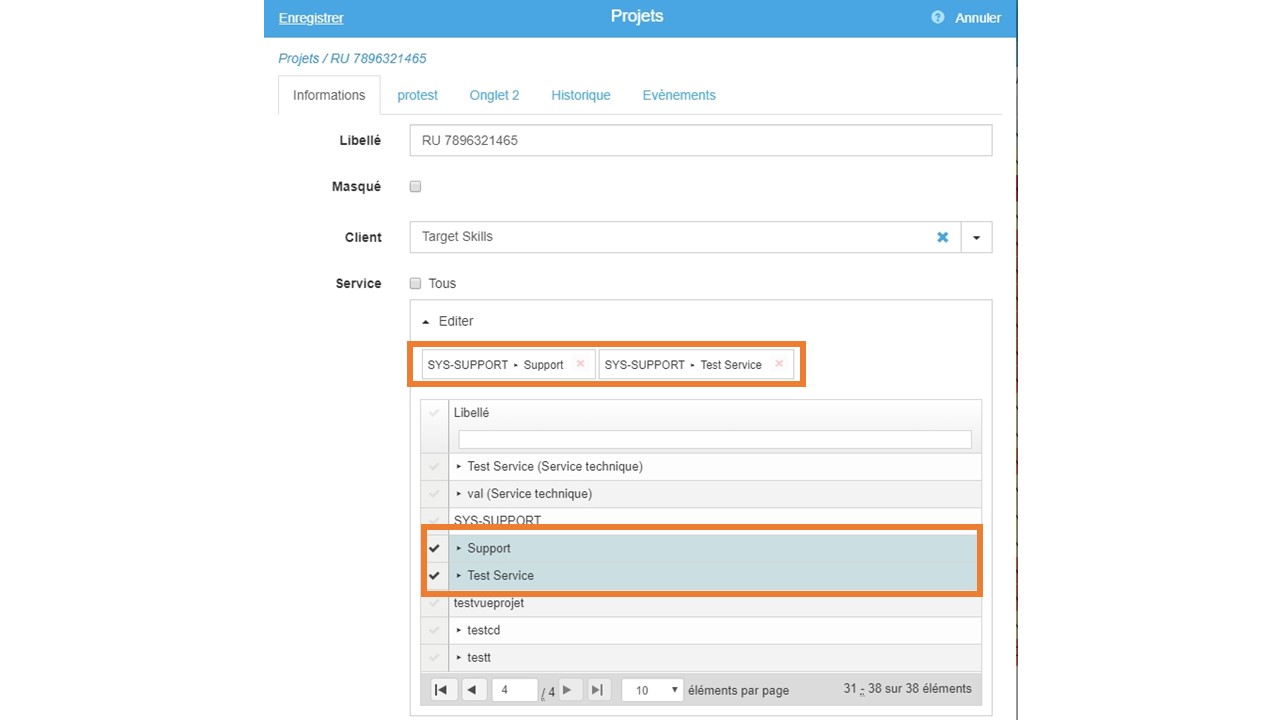The width and height of the screenshot is (1280, 720).
Task: Open the help question mark icon
Action: tap(937, 17)
